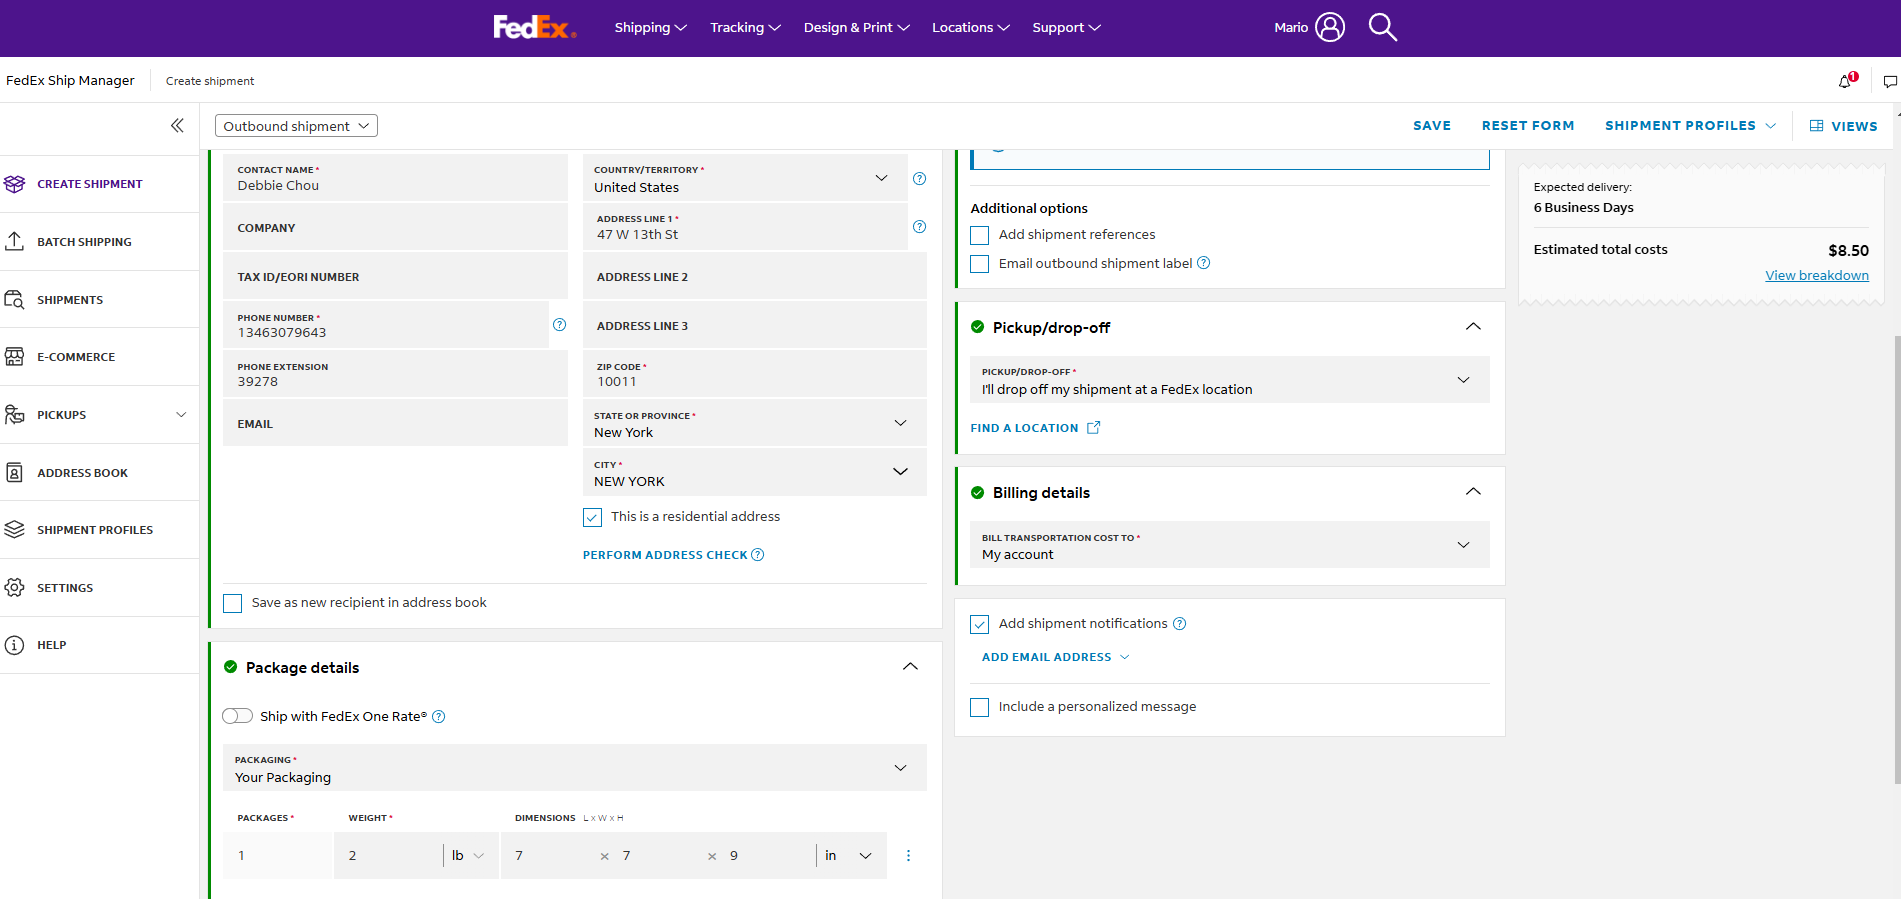
Task: Open the Tracking menu
Action: click(x=745, y=27)
